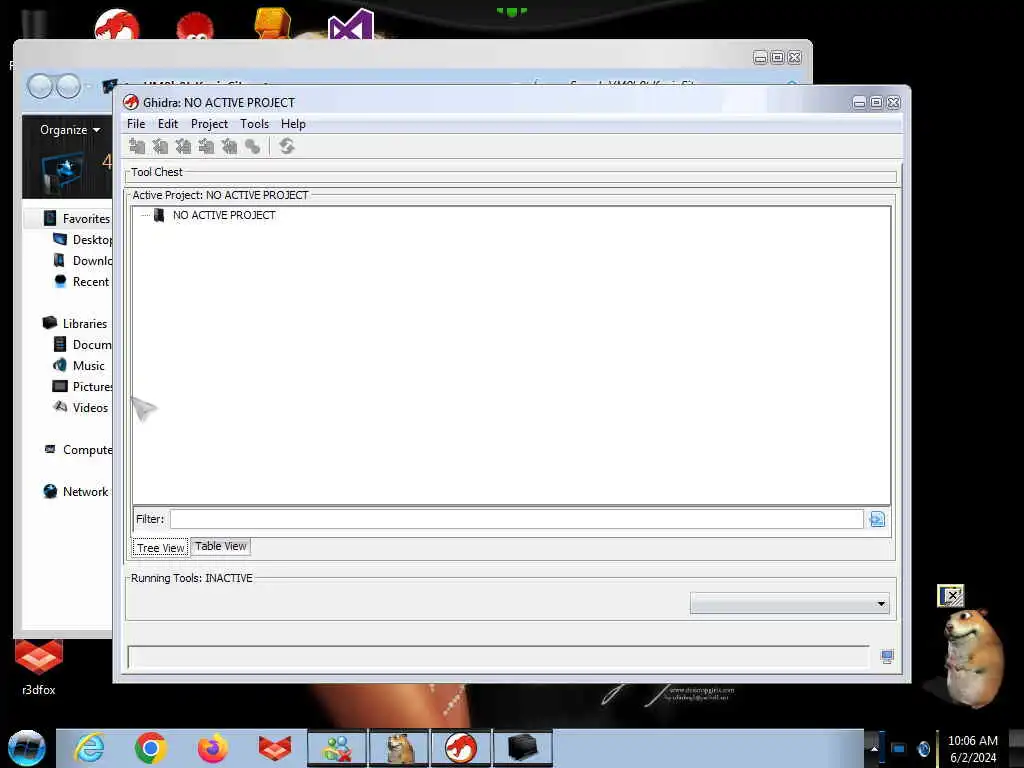The width and height of the screenshot is (1024, 768).
Task: Open Documents library in Explorer
Action: (x=92, y=344)
